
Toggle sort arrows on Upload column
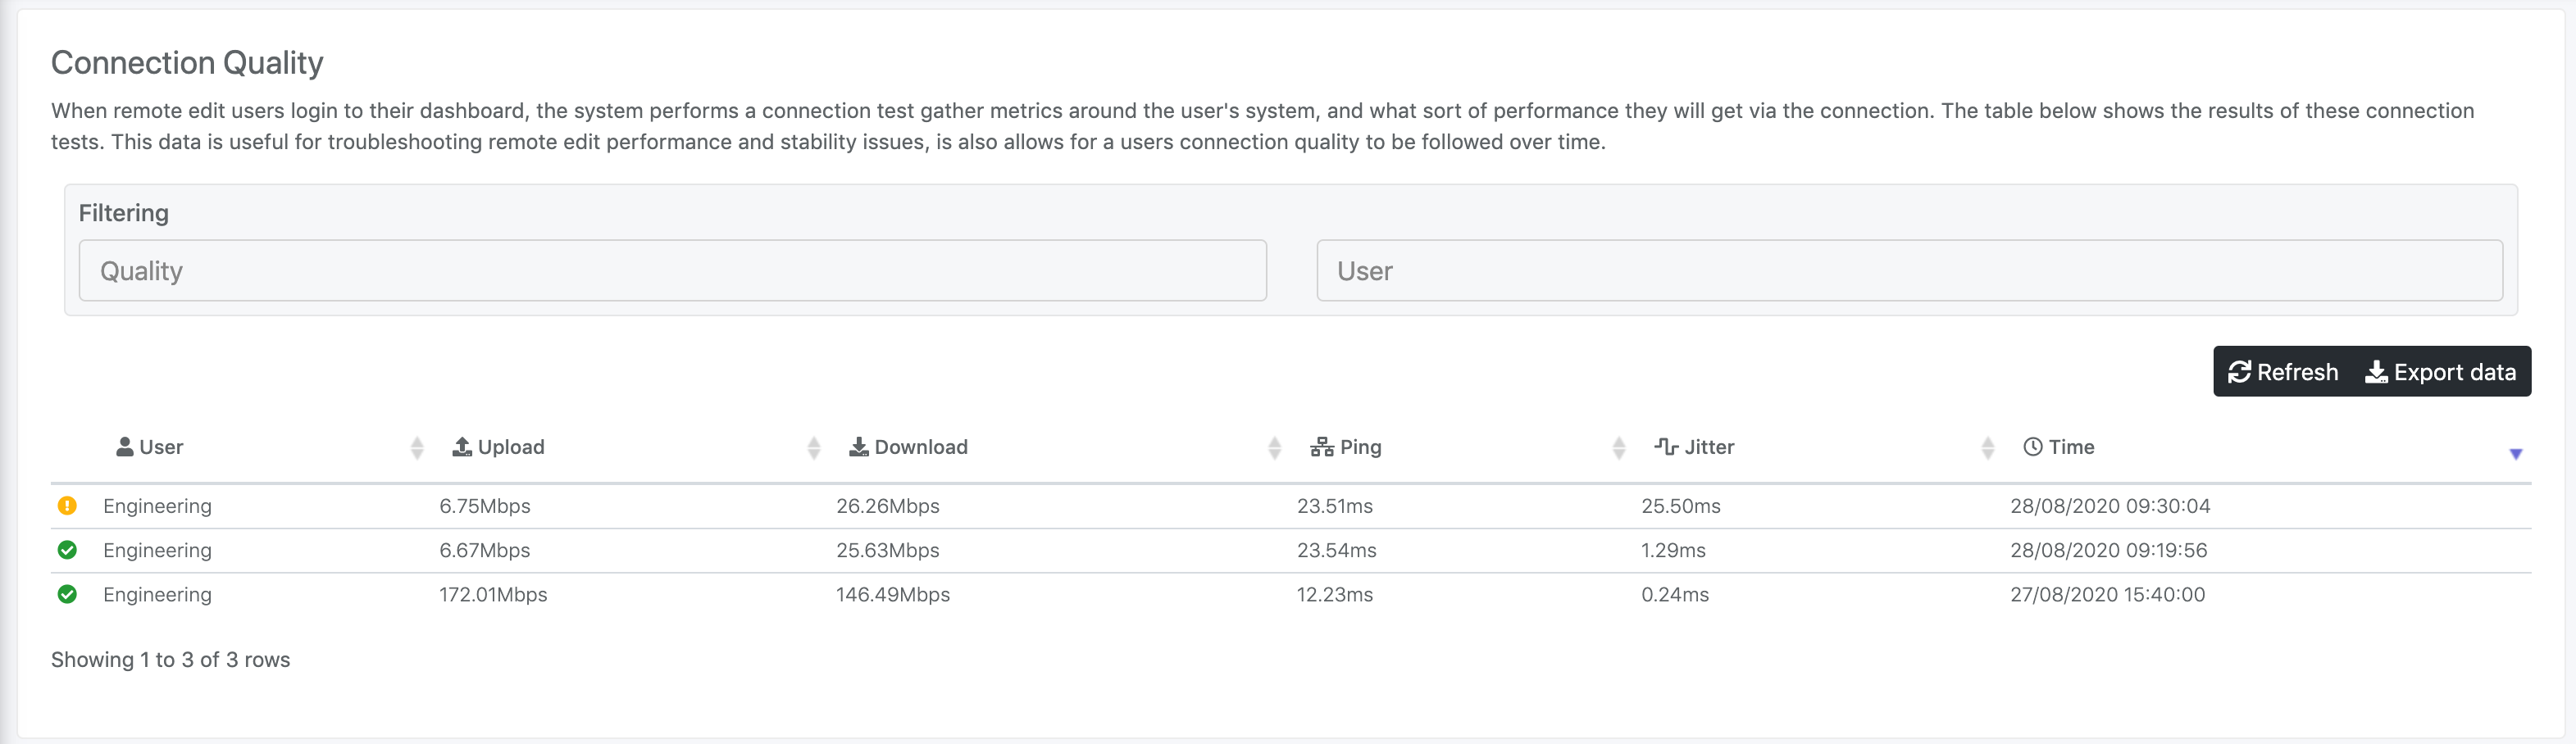814,448
